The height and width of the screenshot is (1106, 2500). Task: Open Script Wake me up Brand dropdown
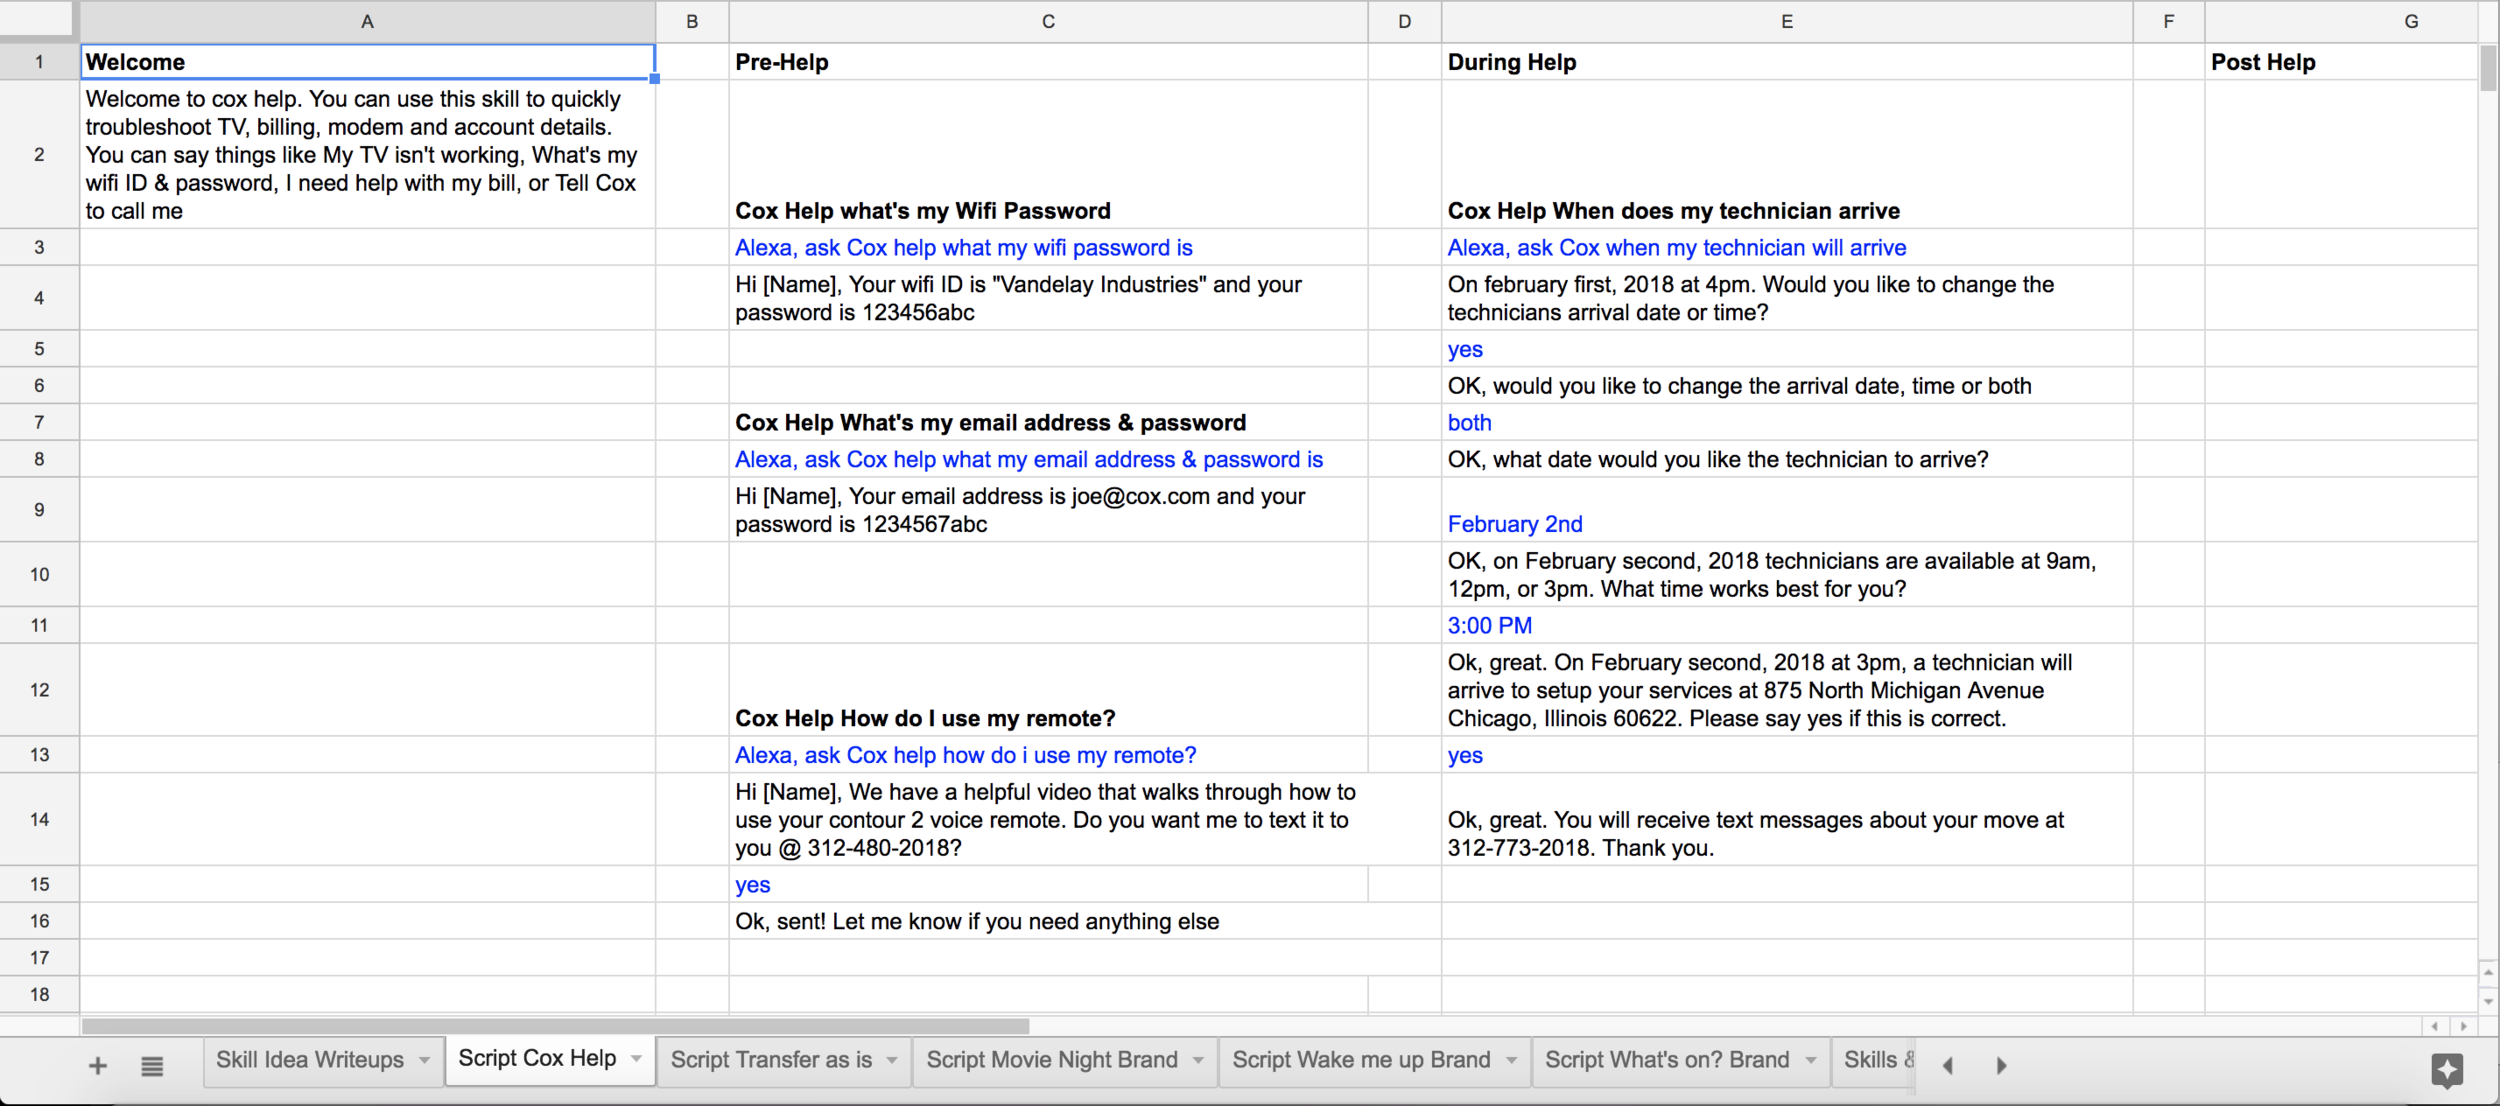(x=1511, y=1060)
